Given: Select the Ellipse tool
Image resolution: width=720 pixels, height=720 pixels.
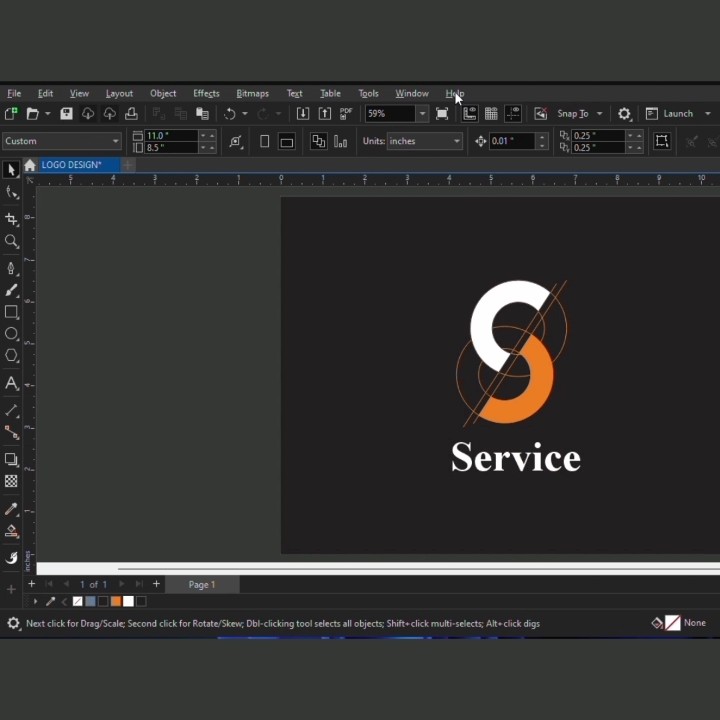Looking at the screenshot, I should tap(11, 334).
